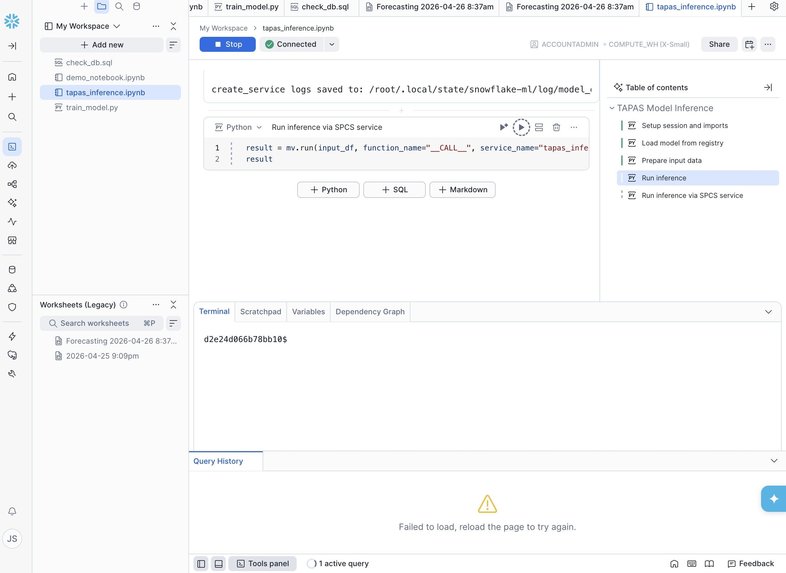This screenshot has height=573, width=786.
Task: Toggle the left sidebar panel layout icon
Action: point(201,564)
